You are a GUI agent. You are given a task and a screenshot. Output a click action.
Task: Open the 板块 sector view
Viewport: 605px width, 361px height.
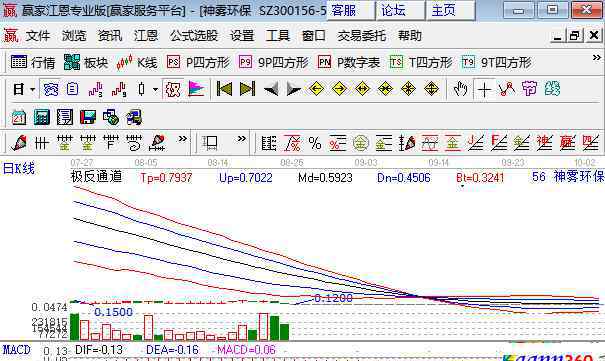pyautogui.click(x=86, y=62)
